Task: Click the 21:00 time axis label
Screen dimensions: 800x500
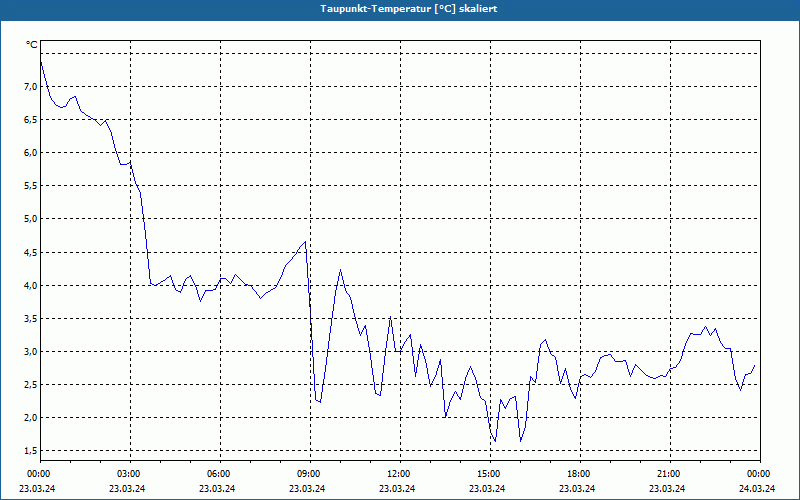Action: coord(670,474)
